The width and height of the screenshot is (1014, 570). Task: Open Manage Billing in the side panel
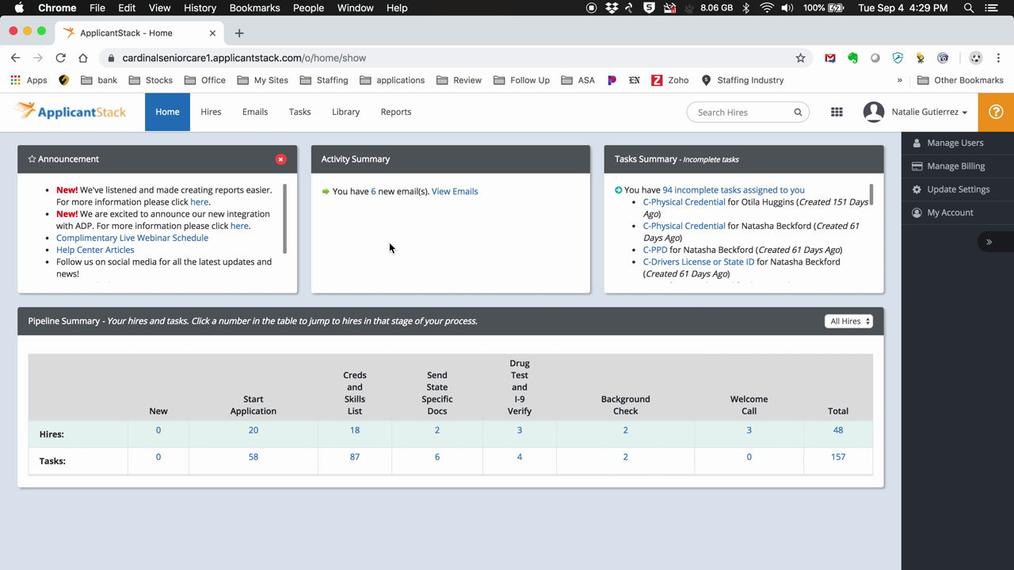click(x=955, y=166)
